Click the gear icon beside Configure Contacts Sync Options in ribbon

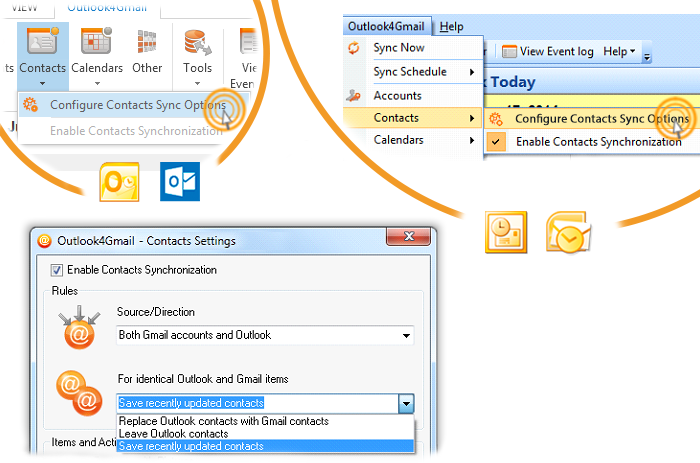(30, 104)
